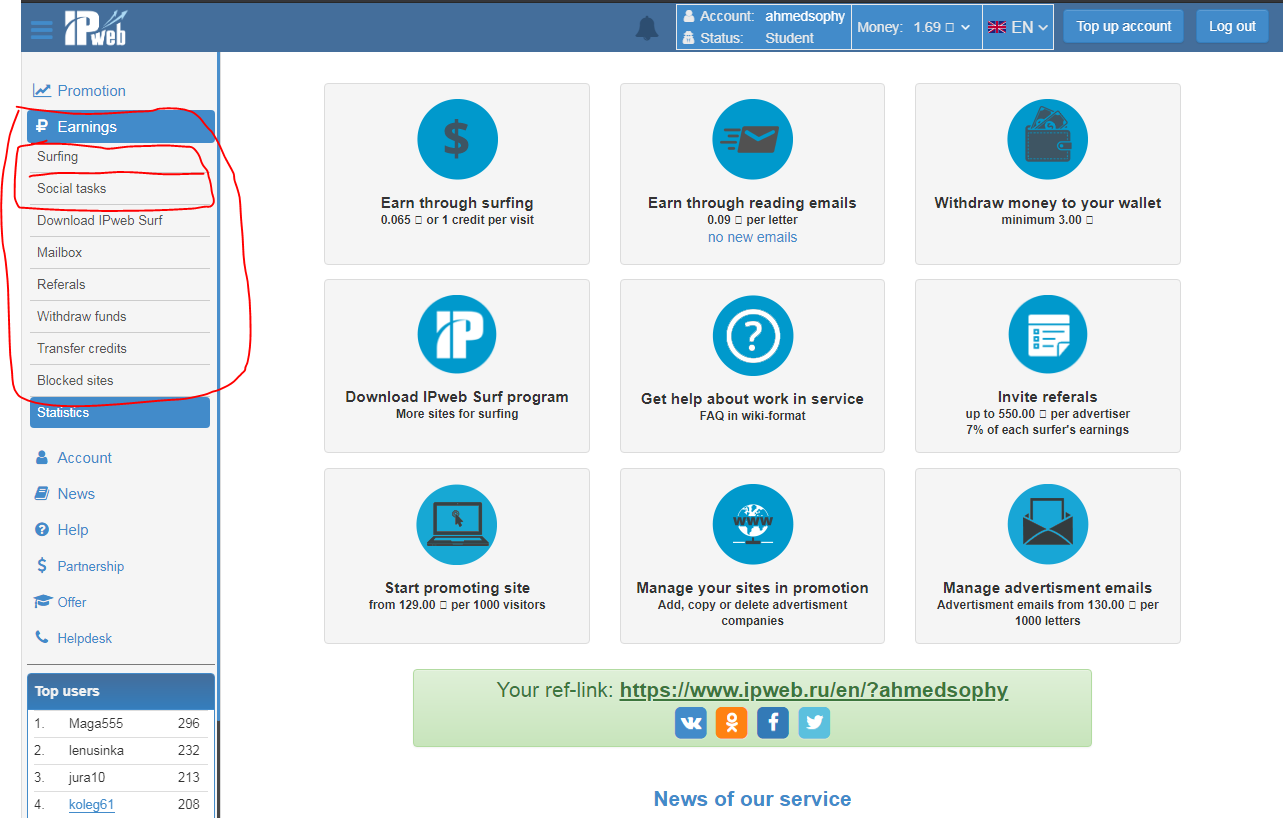Image resolution: width=1283 pixels, height=818 pixels.
Task: Click the dollar sign surfing icon
Action: [457, 139]
